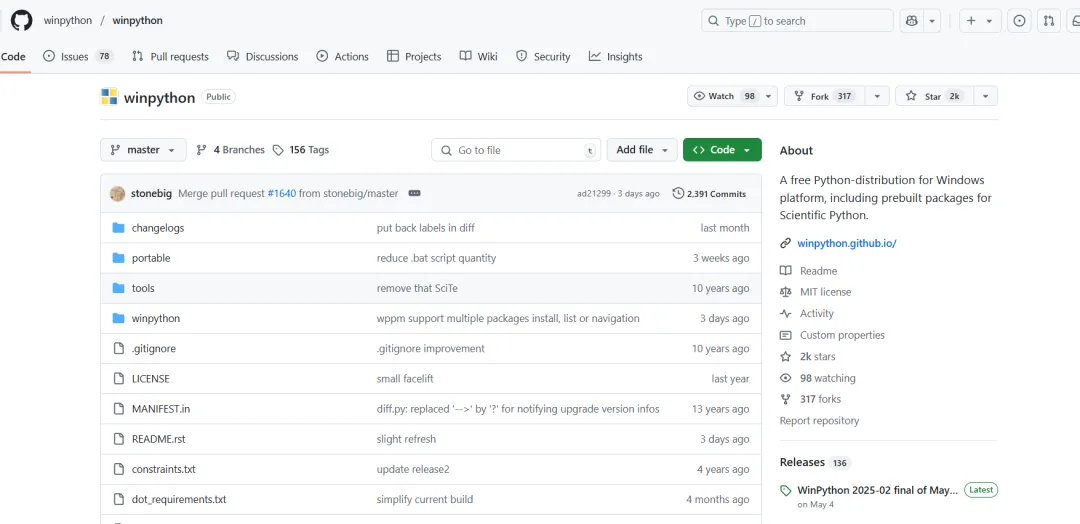Click the GitHub logo home icon
This screenshot has width=1080, height=524.
(21, 21)
